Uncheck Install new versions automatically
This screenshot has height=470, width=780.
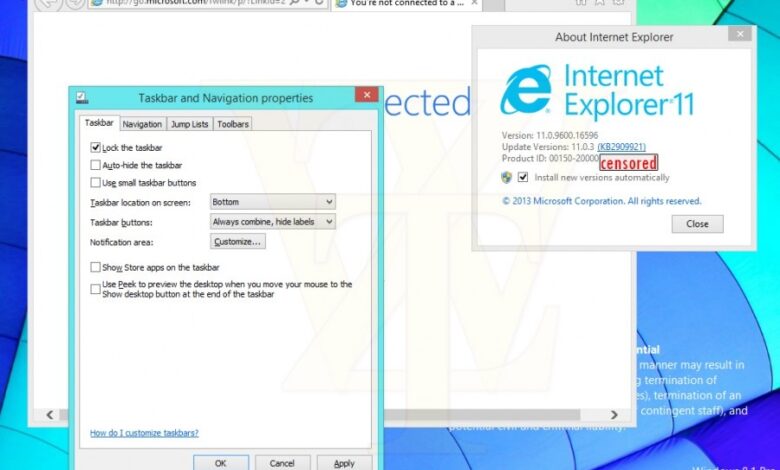(x=523, y=177)
